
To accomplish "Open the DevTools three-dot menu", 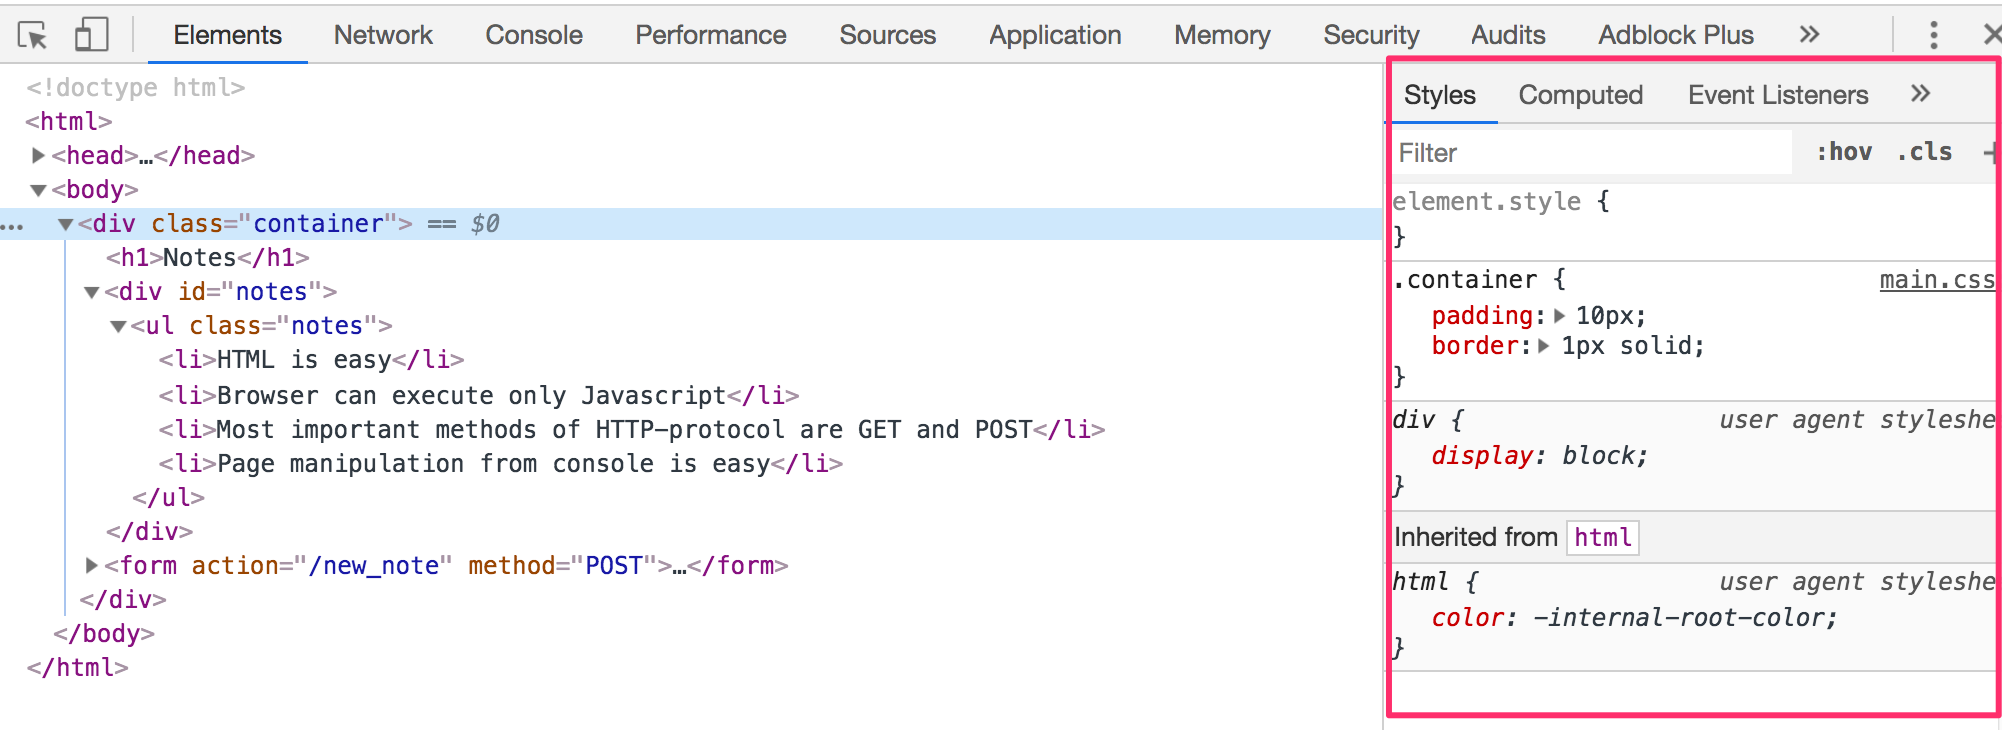I will coord(1933,35).
